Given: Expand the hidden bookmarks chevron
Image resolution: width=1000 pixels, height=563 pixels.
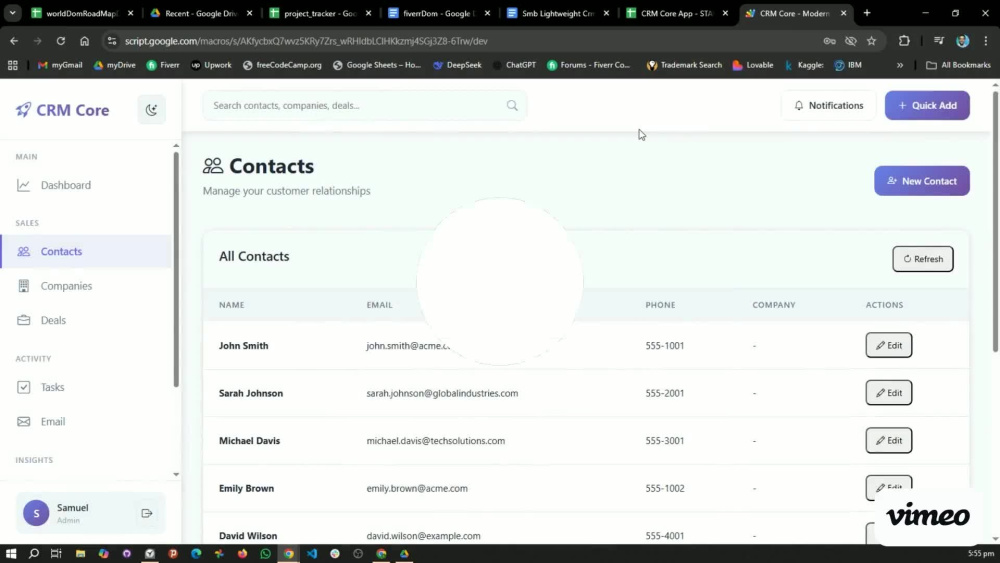Looking at the screenshot, I should (900, 65).
